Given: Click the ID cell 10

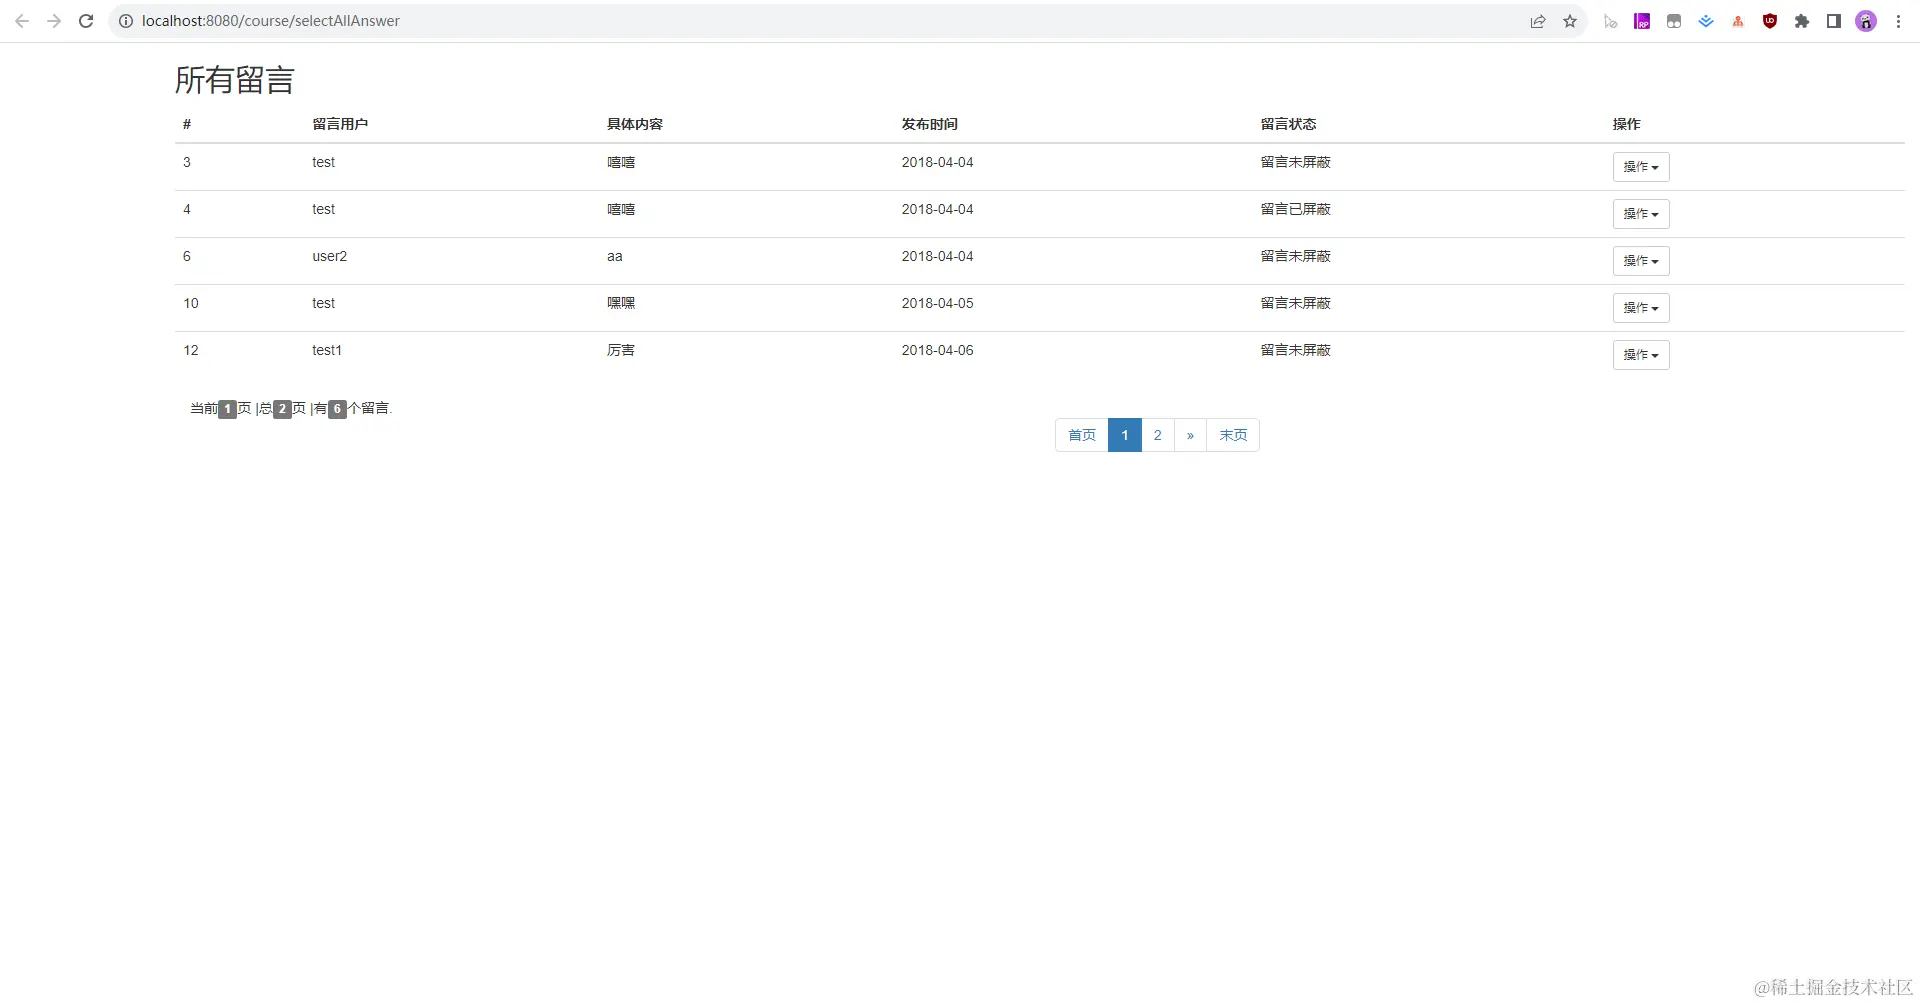Looking at the screenshot, I should (x=191, y=303).
